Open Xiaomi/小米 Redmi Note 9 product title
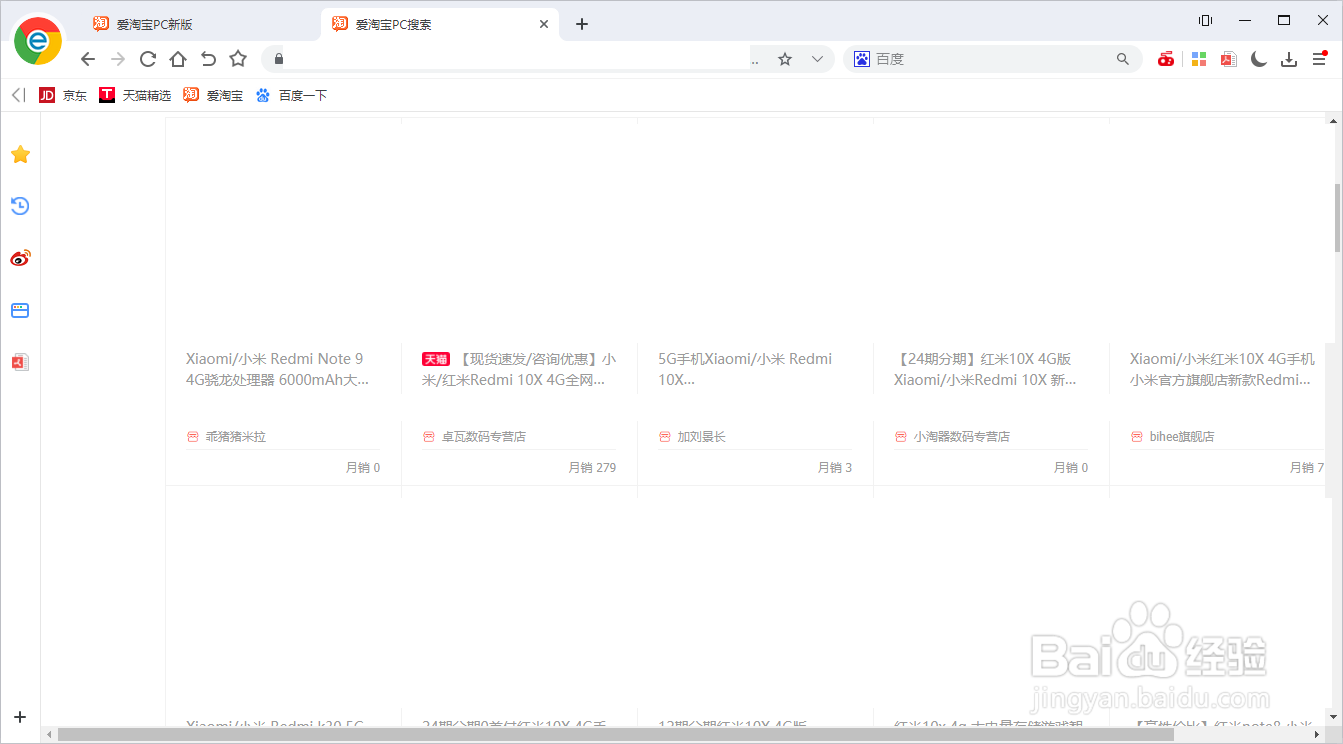Viewport: 1343px width, 744px height. (277, 369)
